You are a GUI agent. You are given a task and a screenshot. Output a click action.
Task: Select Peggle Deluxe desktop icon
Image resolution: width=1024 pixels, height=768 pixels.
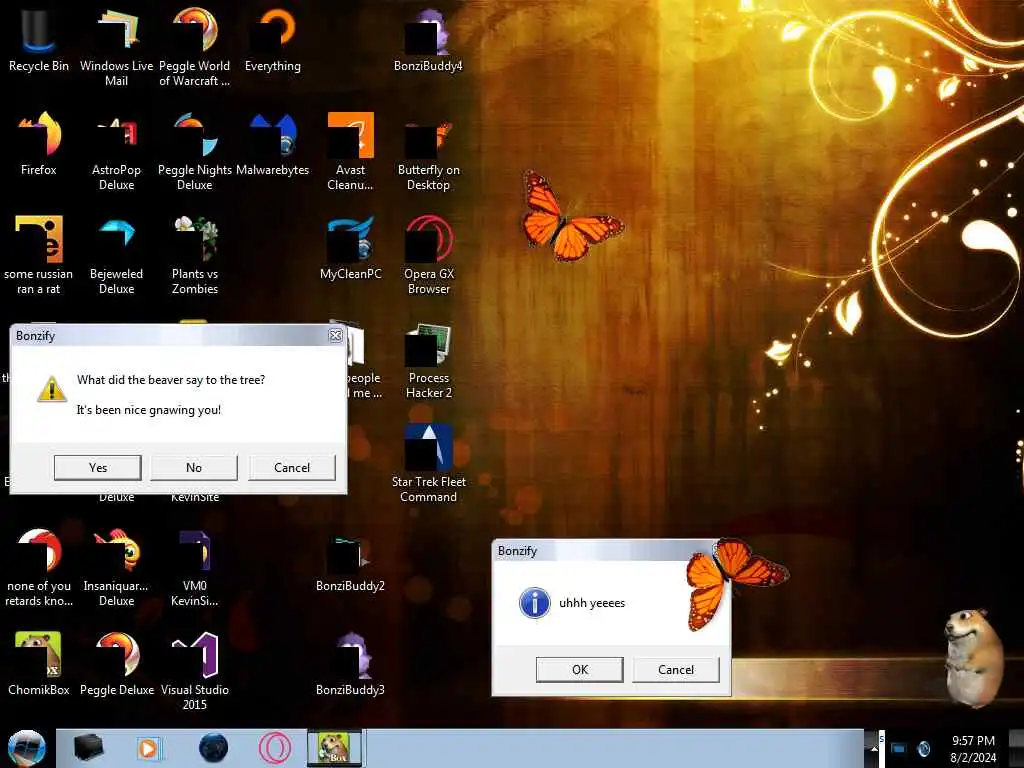pos(117,663)
